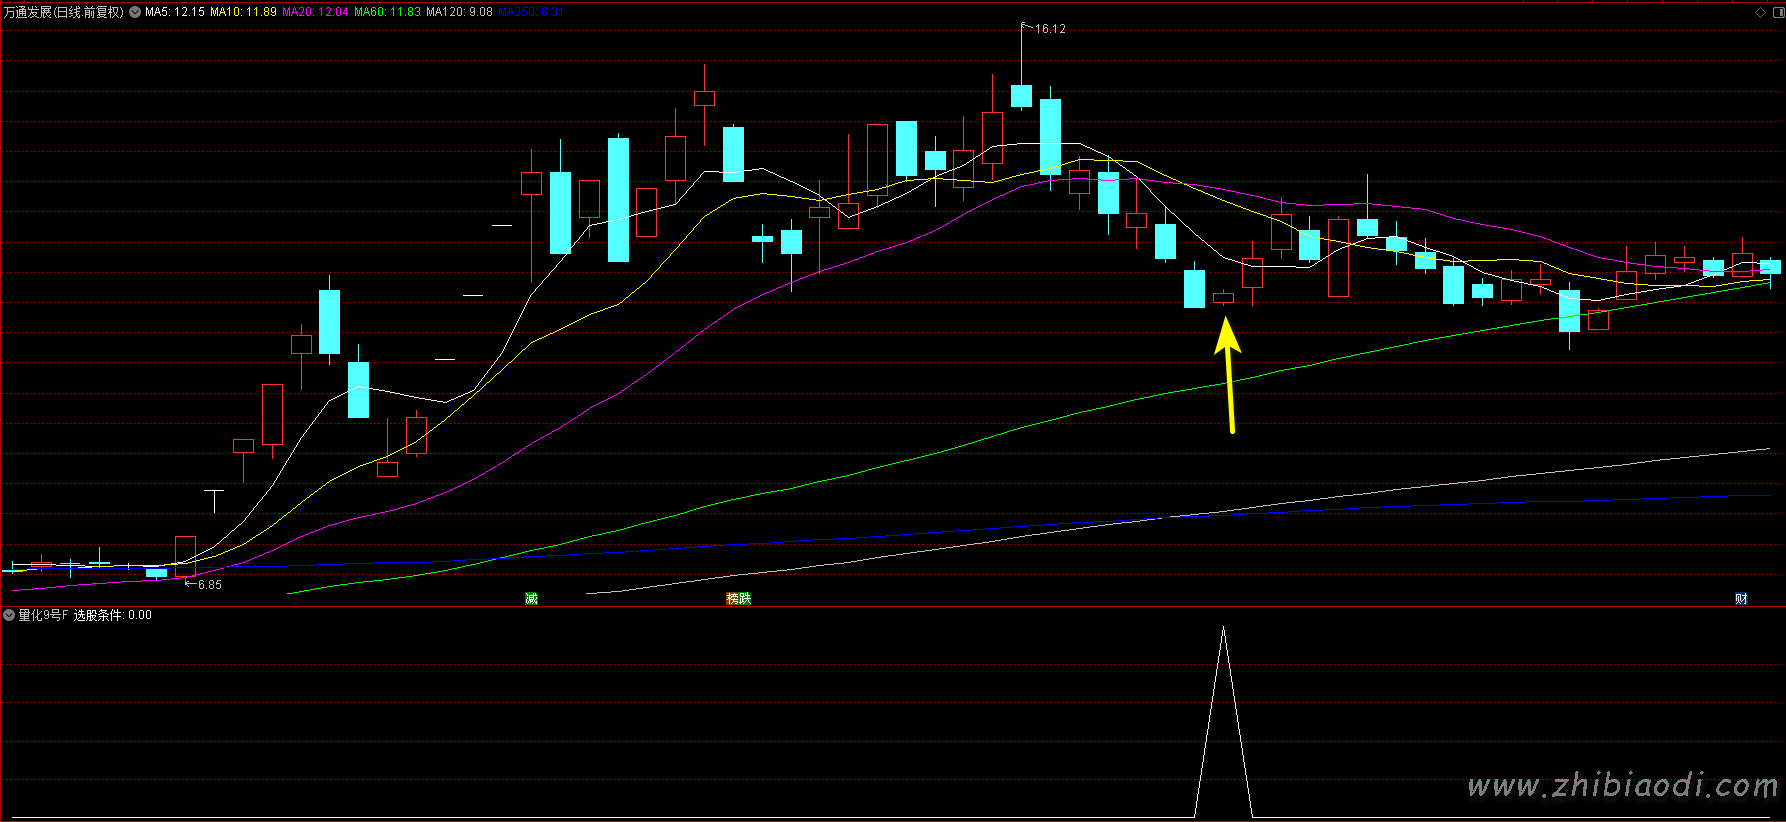Expand the main chart indicator dropdown arrow
1786x822 pixels.
(x=135, y=12)
